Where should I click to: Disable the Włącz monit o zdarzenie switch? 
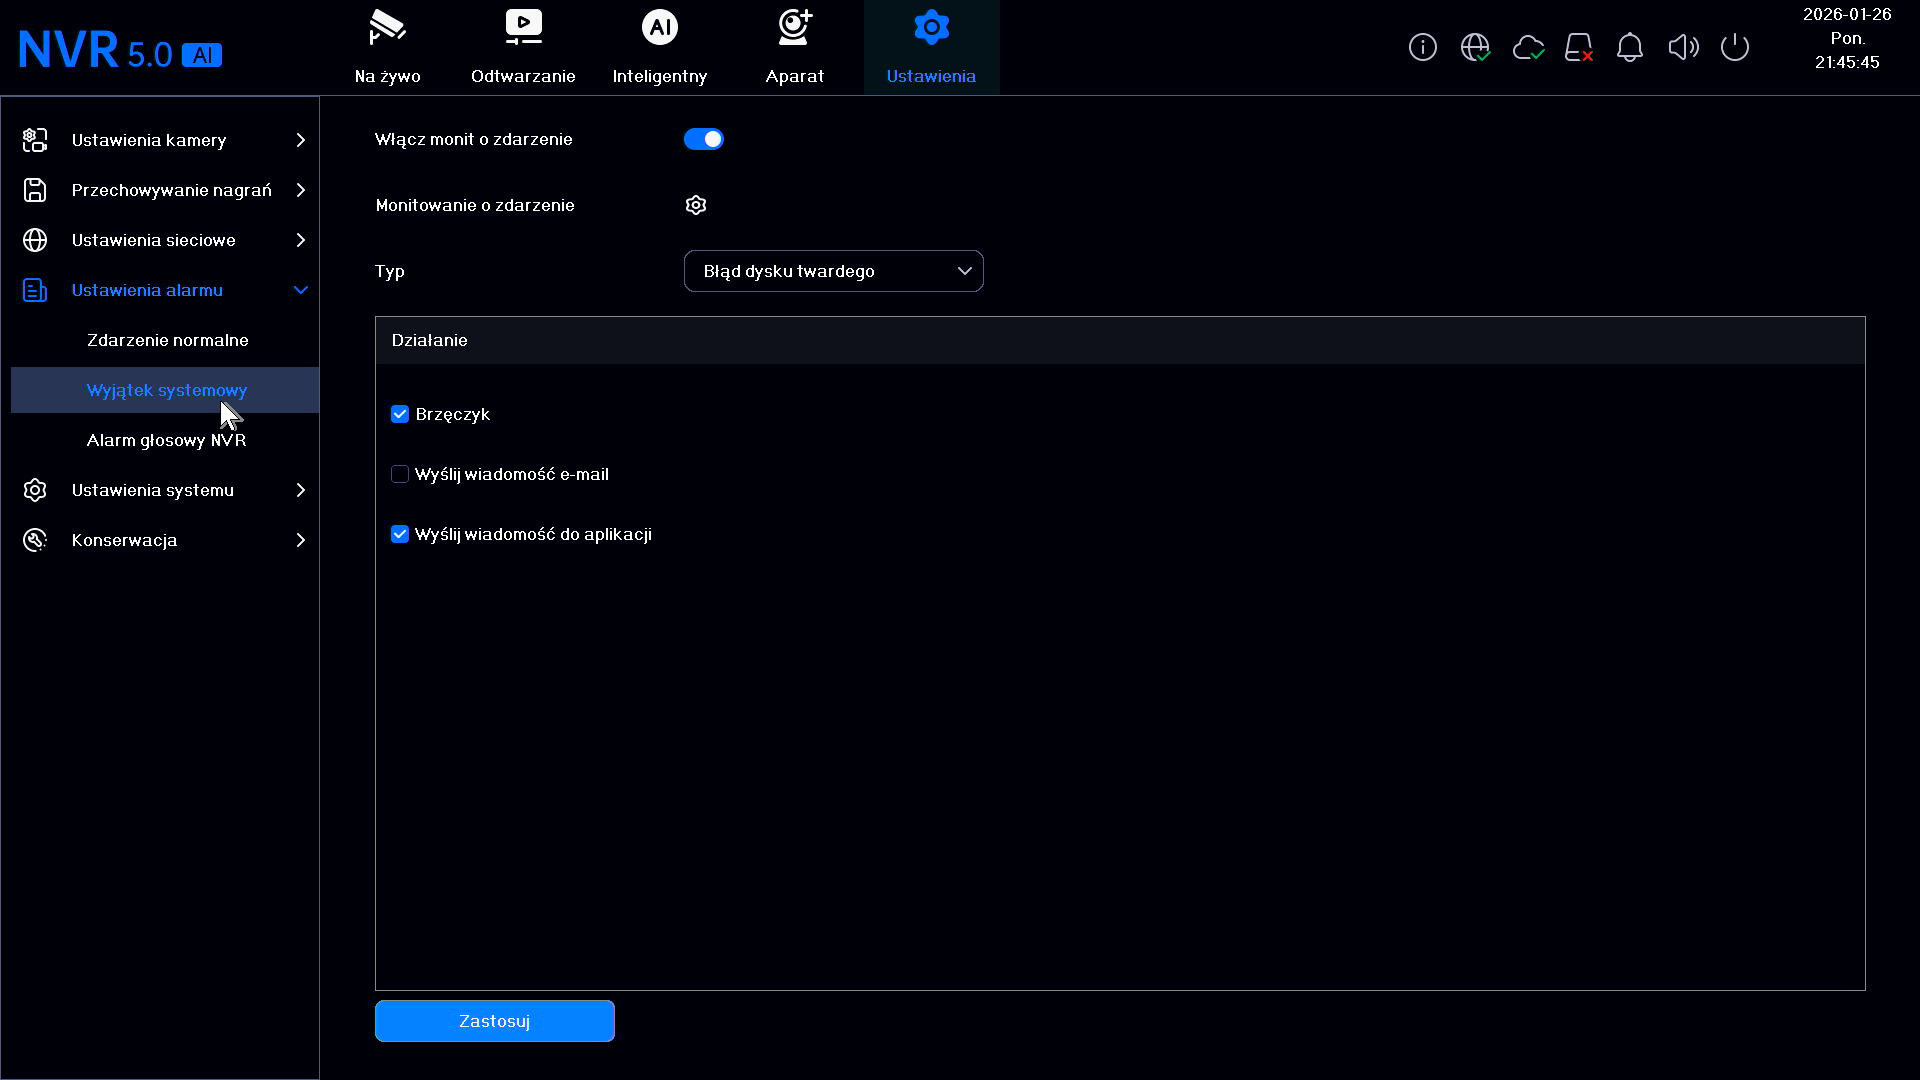[704, 139]
